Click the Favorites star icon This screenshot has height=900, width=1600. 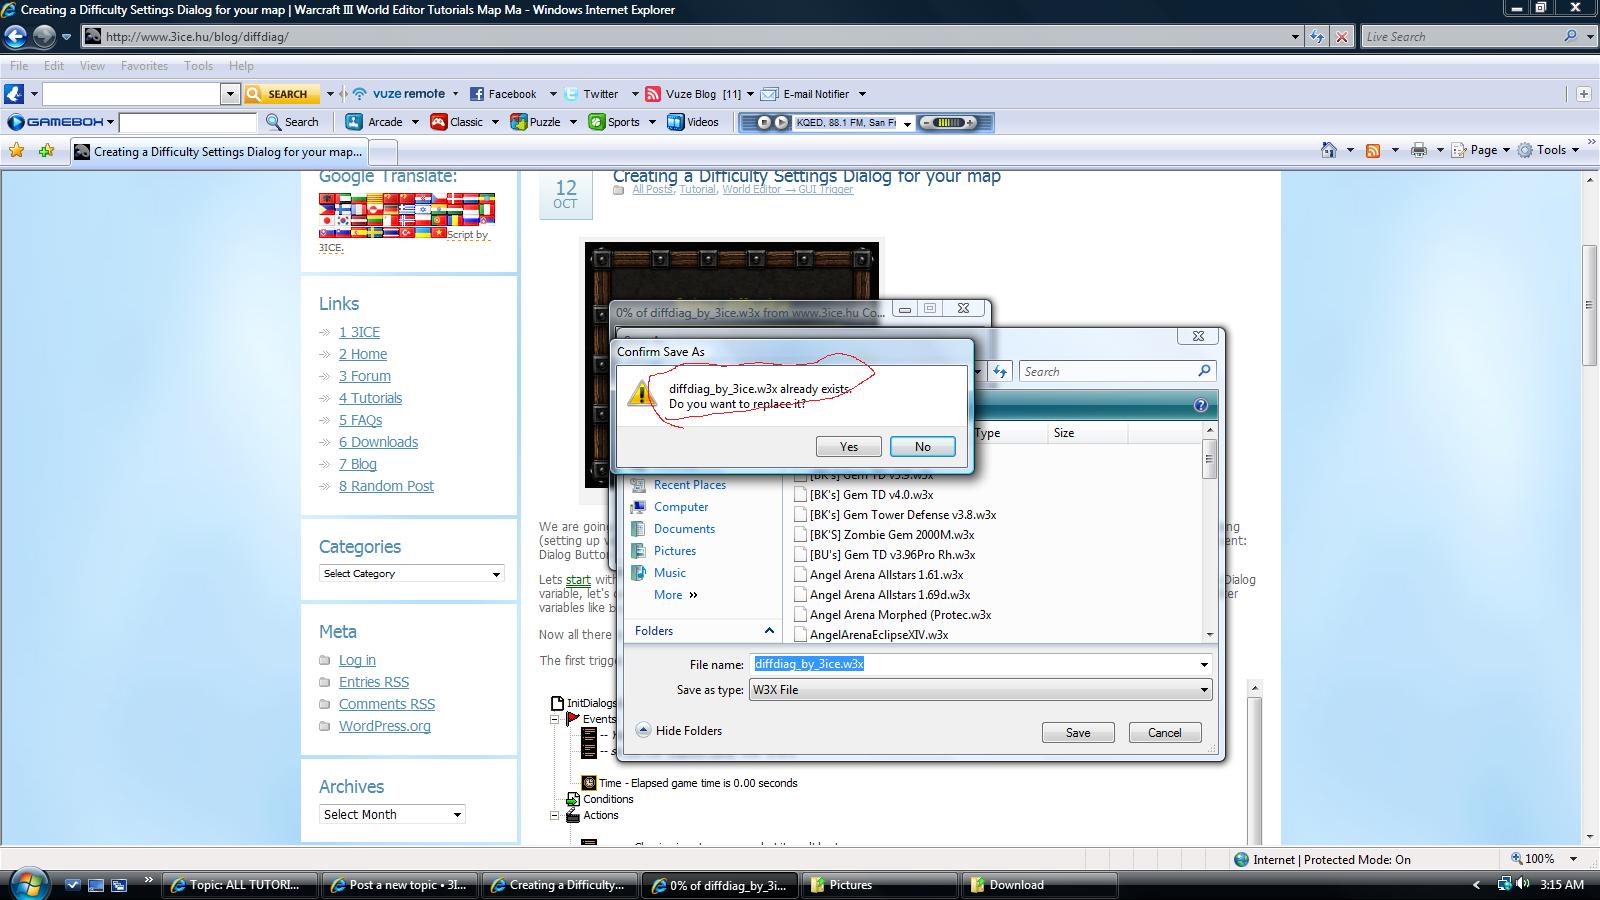[17, 151]
